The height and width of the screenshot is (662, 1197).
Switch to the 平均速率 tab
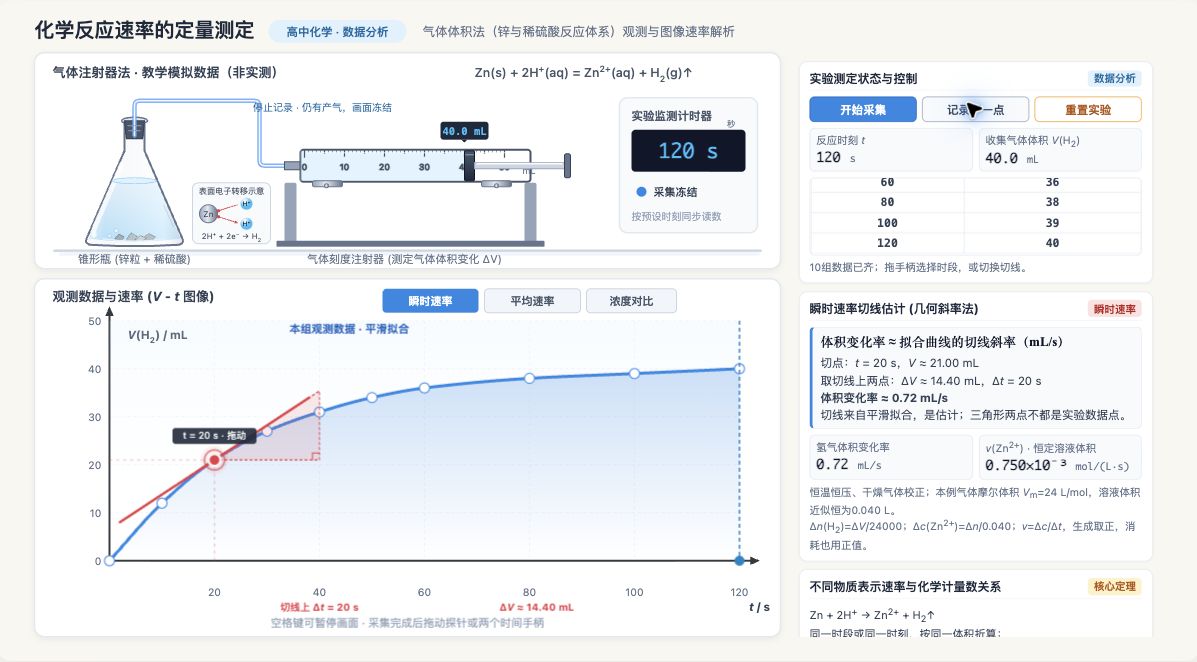(532, 301)
